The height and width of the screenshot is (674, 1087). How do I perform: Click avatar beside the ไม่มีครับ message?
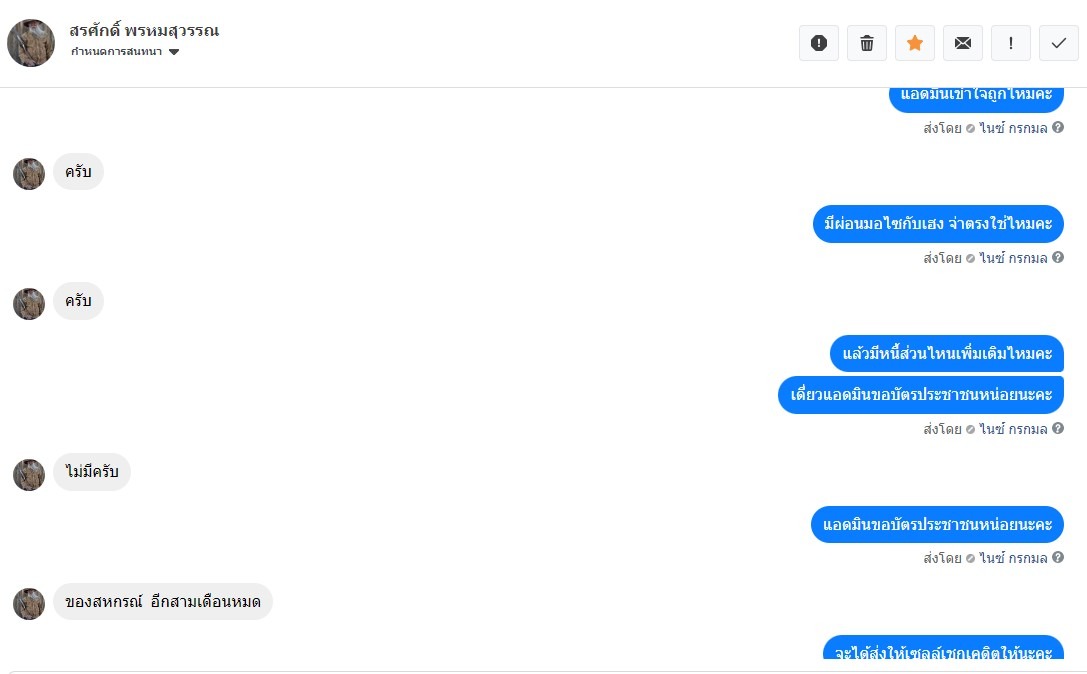[29, 475]
